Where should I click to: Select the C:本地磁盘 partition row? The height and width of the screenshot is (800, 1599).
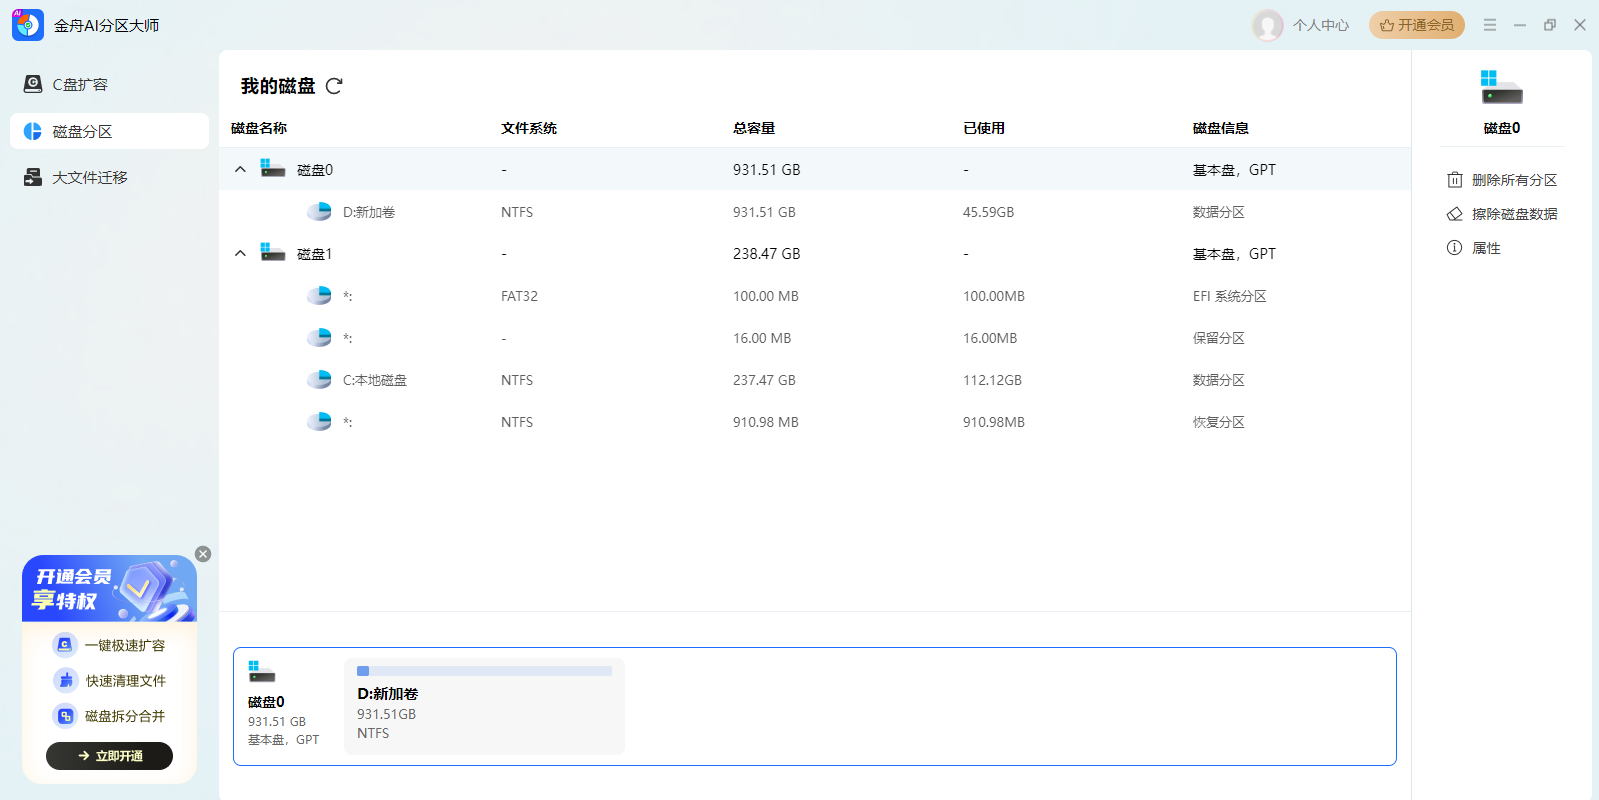click(x=374, y=380)
